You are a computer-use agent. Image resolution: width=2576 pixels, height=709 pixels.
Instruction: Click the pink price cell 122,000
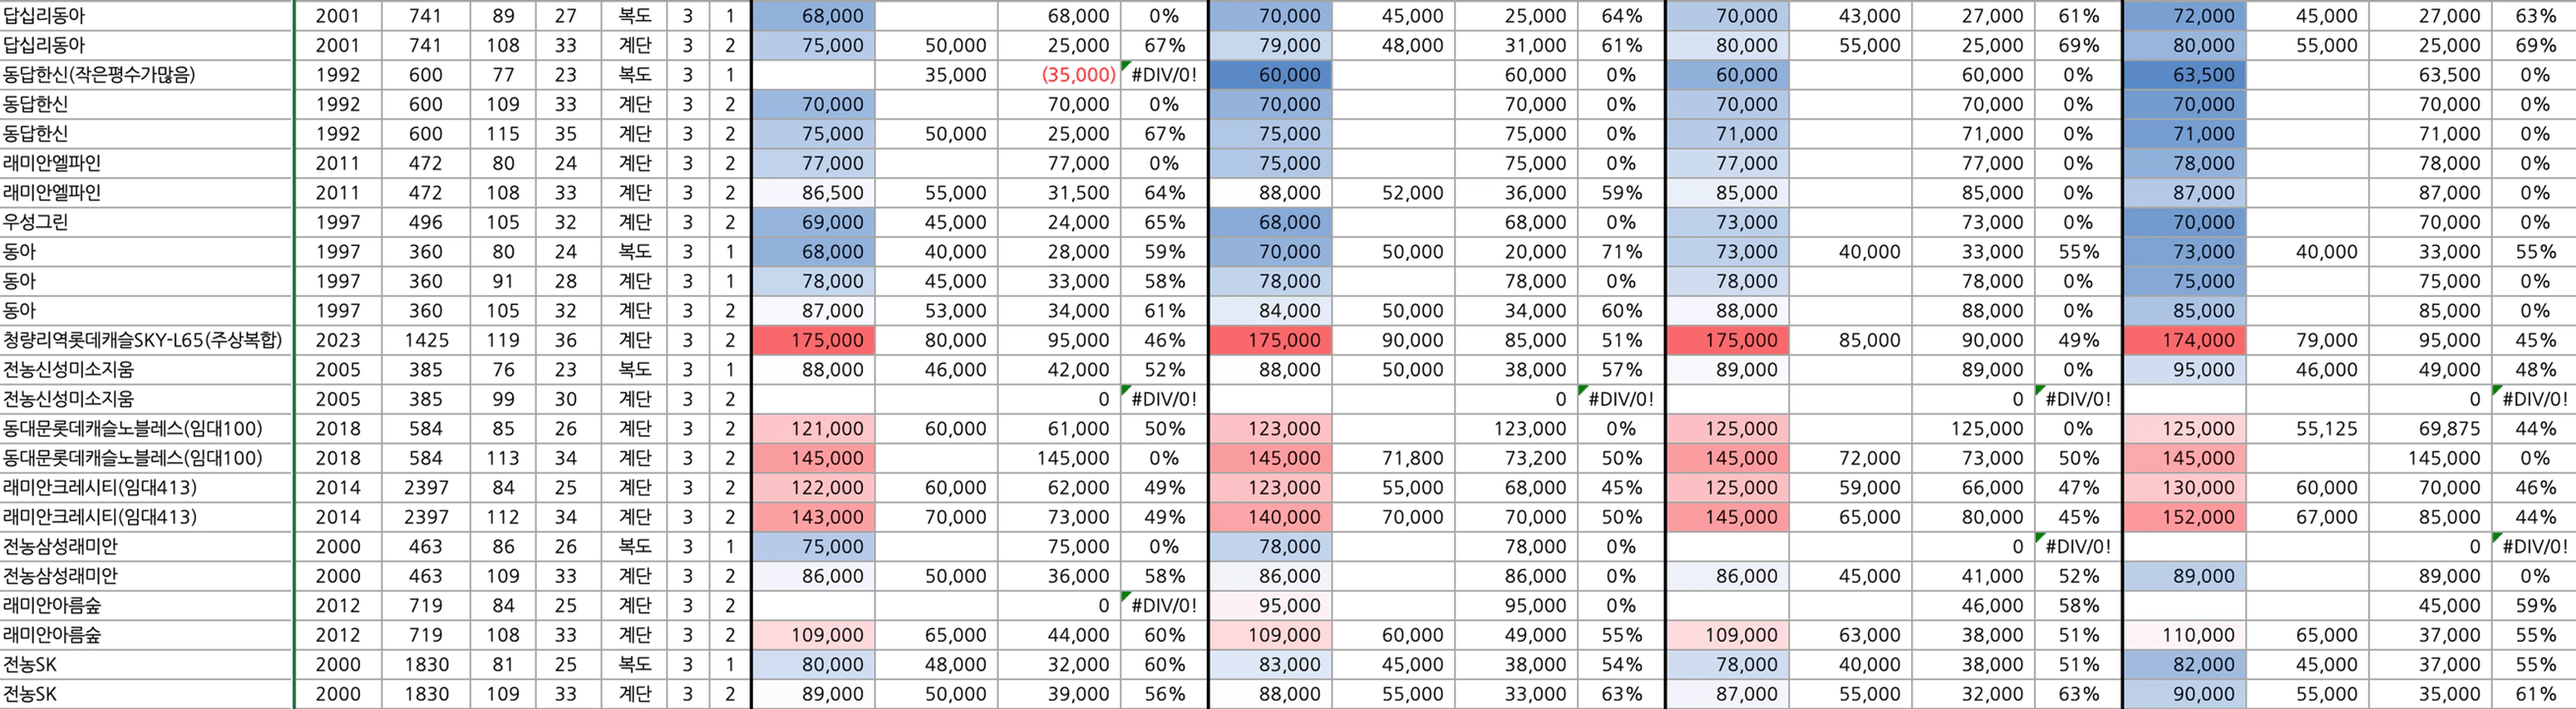(813, 488)
